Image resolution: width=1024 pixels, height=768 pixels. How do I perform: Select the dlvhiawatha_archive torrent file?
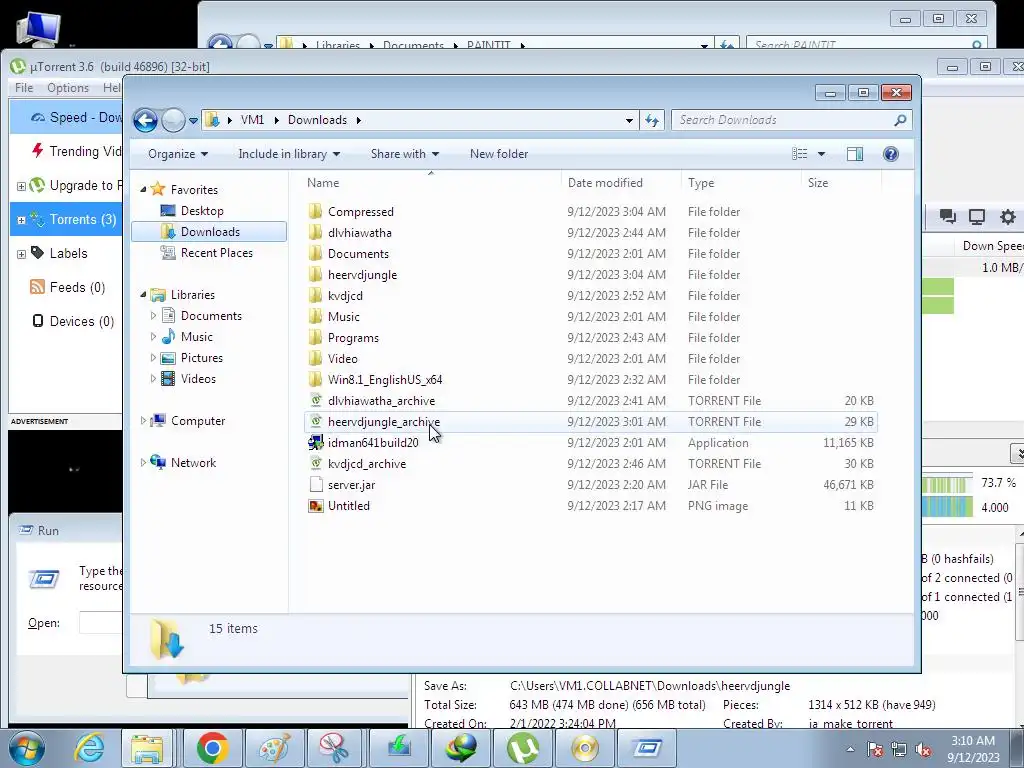point(381,401)
